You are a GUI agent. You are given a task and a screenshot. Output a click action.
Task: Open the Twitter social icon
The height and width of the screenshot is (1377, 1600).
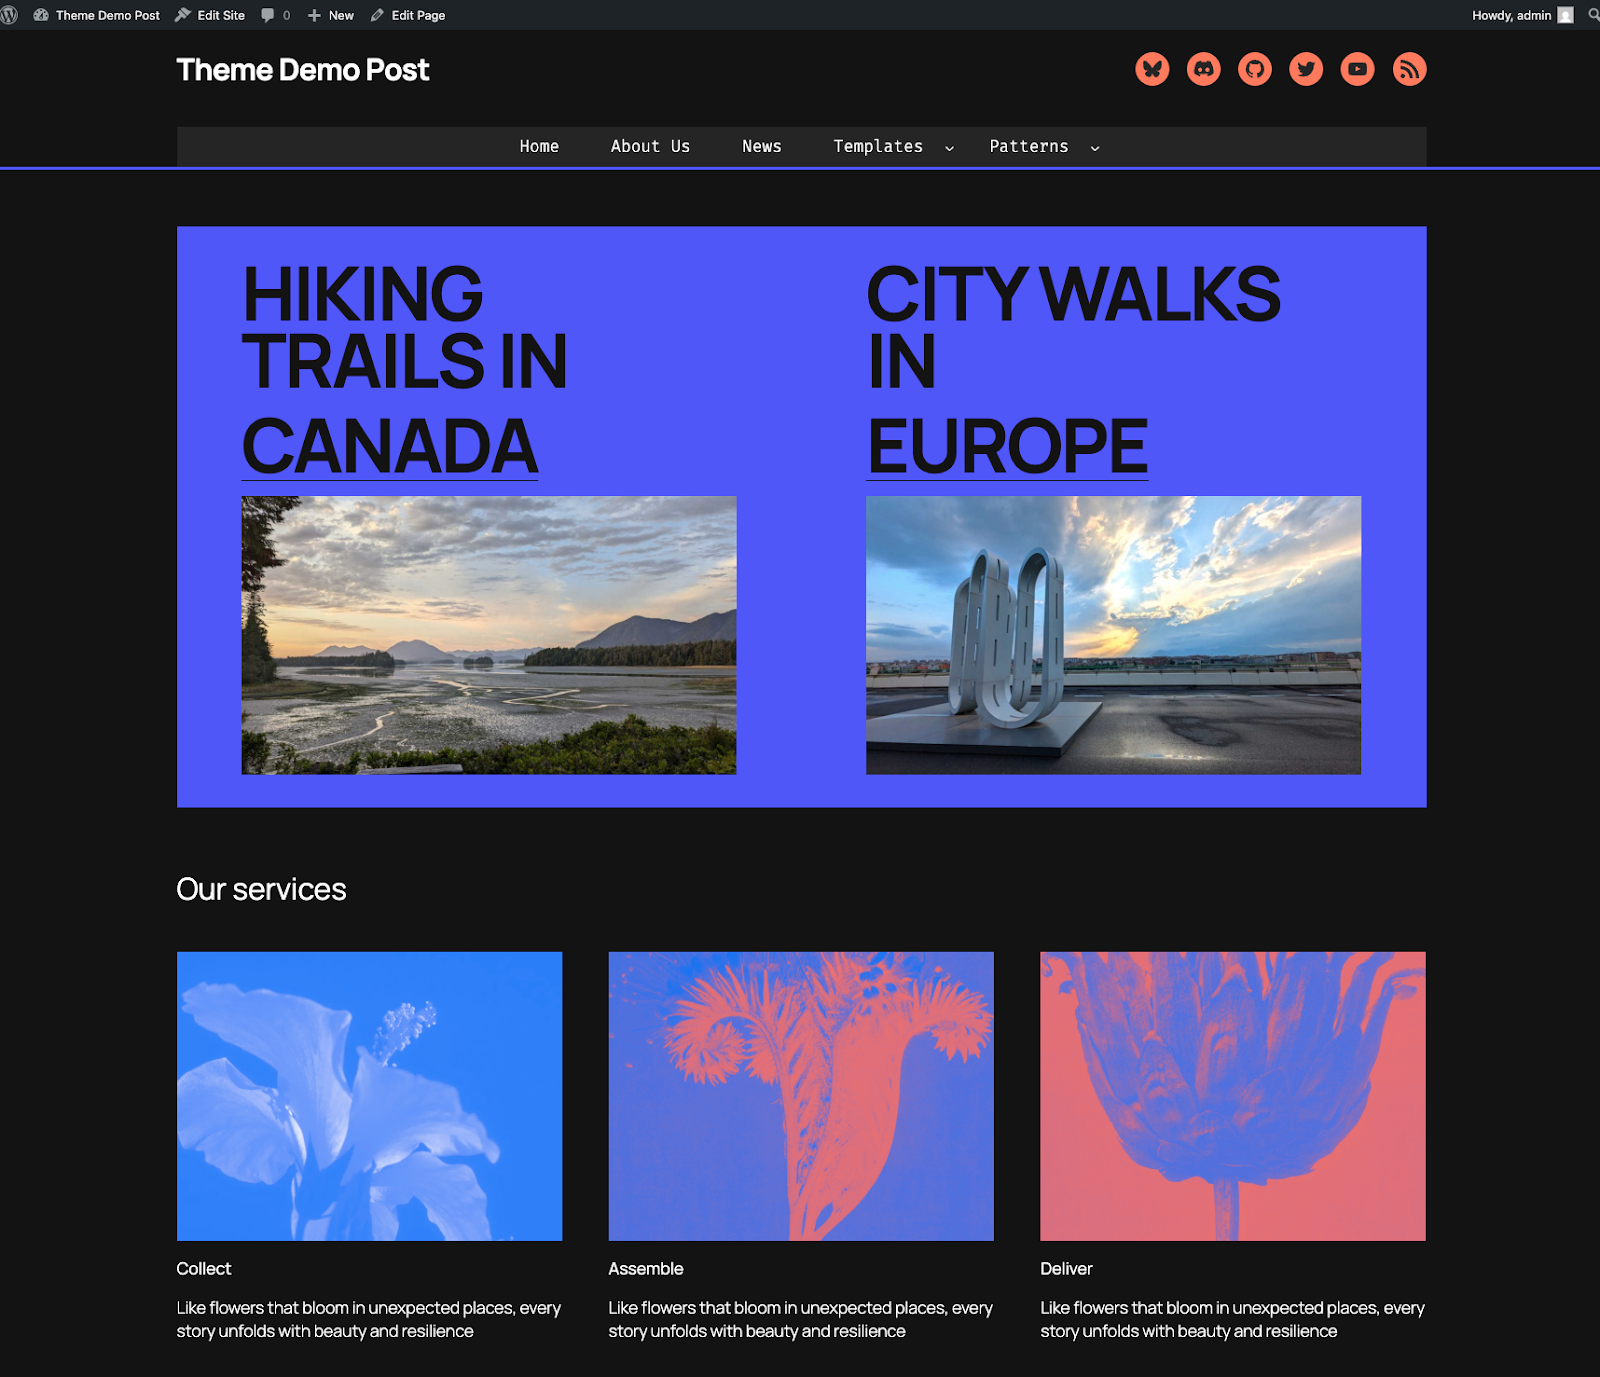1306,69
